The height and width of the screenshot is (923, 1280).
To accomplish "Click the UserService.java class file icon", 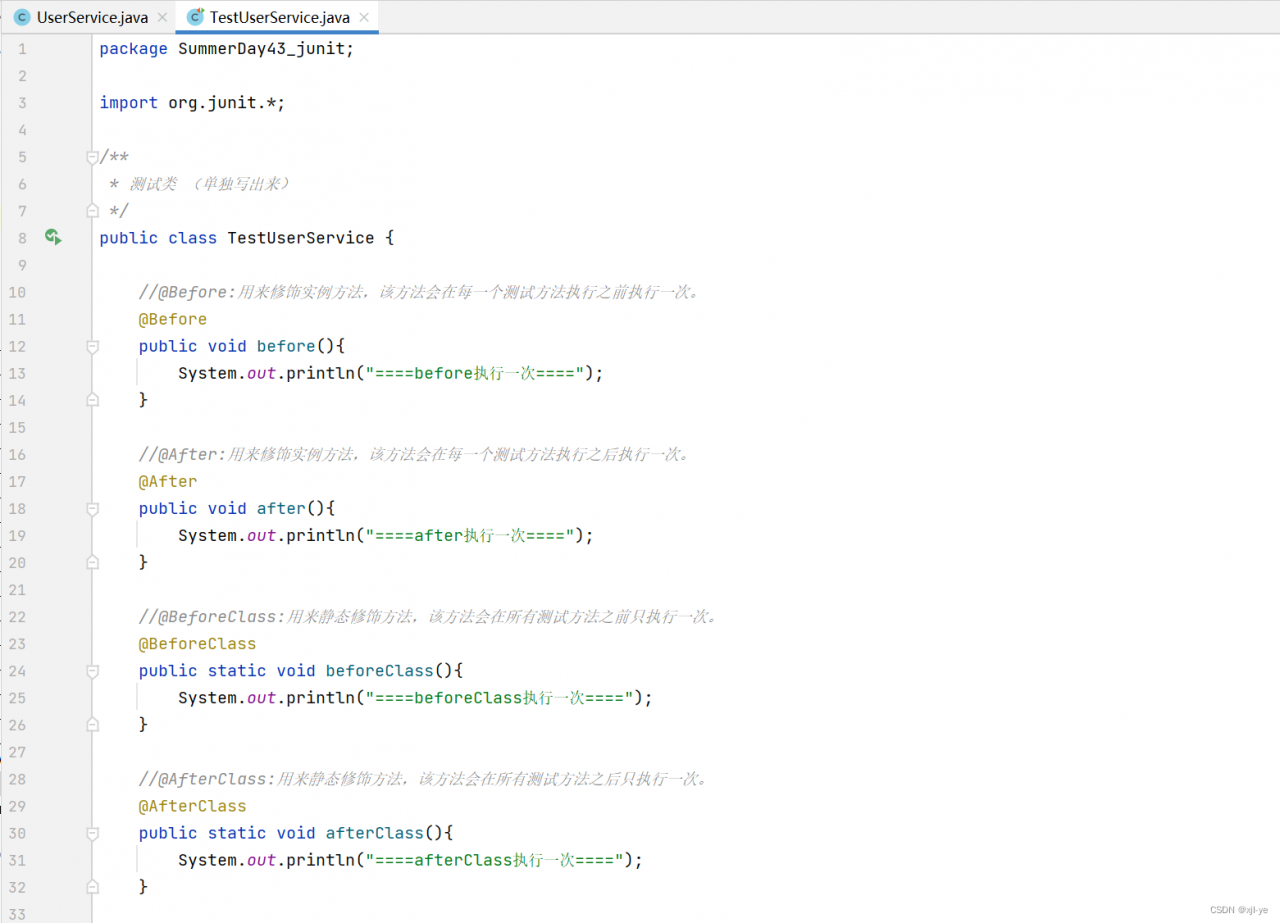I will point(22,17).
